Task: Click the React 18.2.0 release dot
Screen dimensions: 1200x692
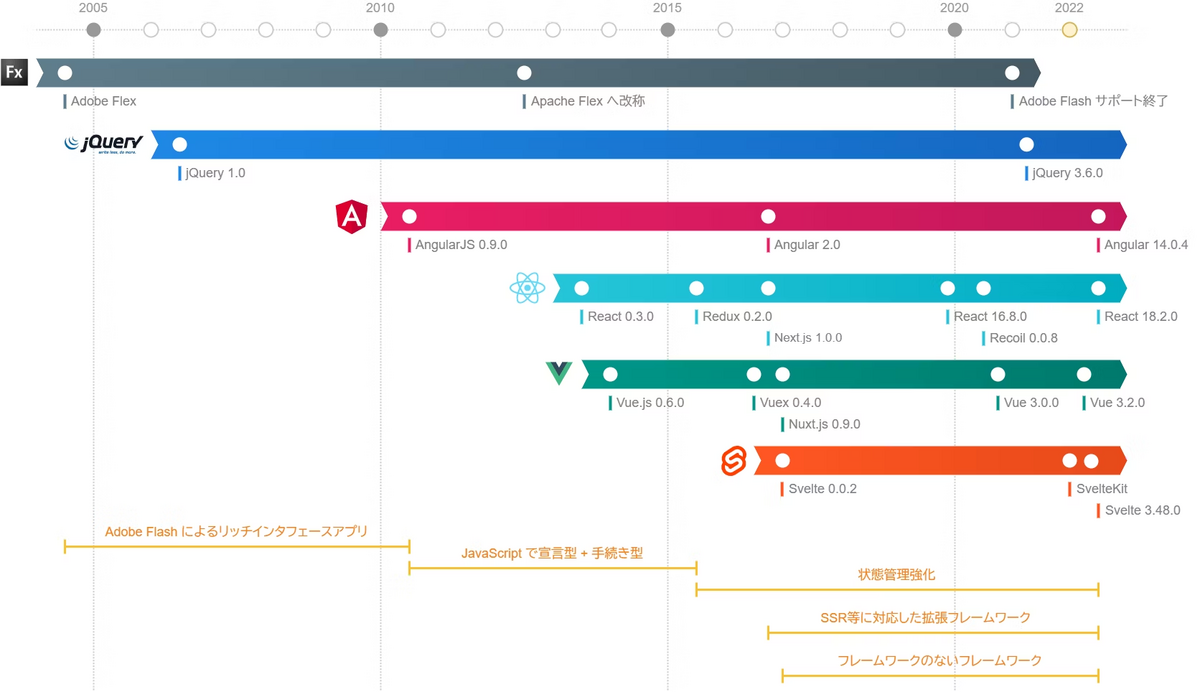Action: click(1099, 289)
